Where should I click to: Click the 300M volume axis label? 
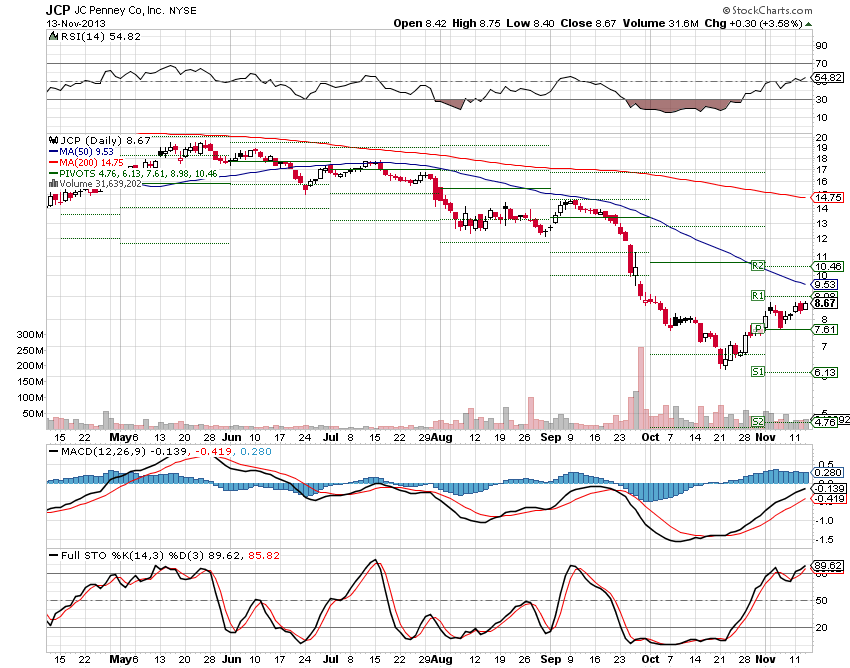coord(30,335)
